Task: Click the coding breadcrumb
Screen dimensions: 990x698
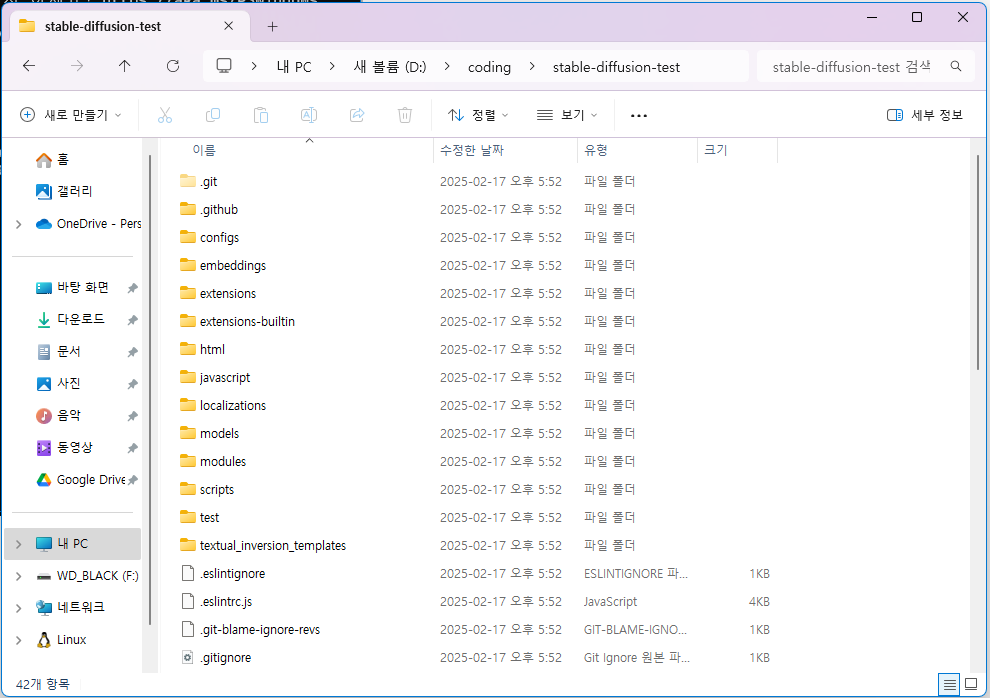Action: pos(489,67)
